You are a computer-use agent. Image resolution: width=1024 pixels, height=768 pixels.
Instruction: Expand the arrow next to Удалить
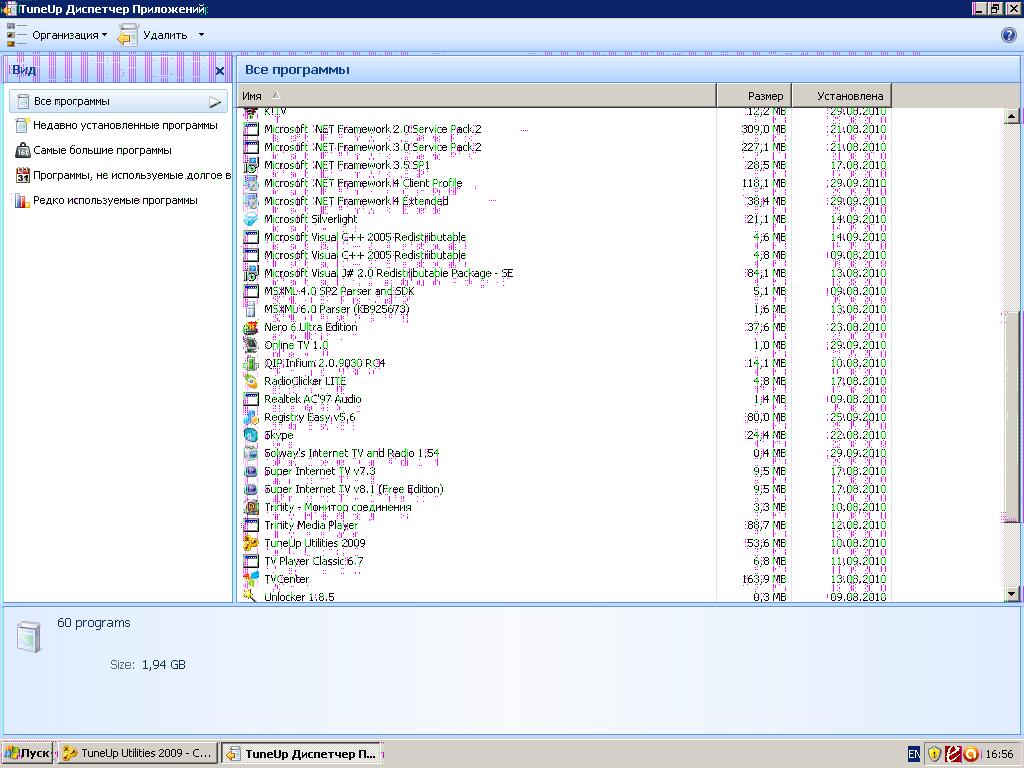(200, 35)
